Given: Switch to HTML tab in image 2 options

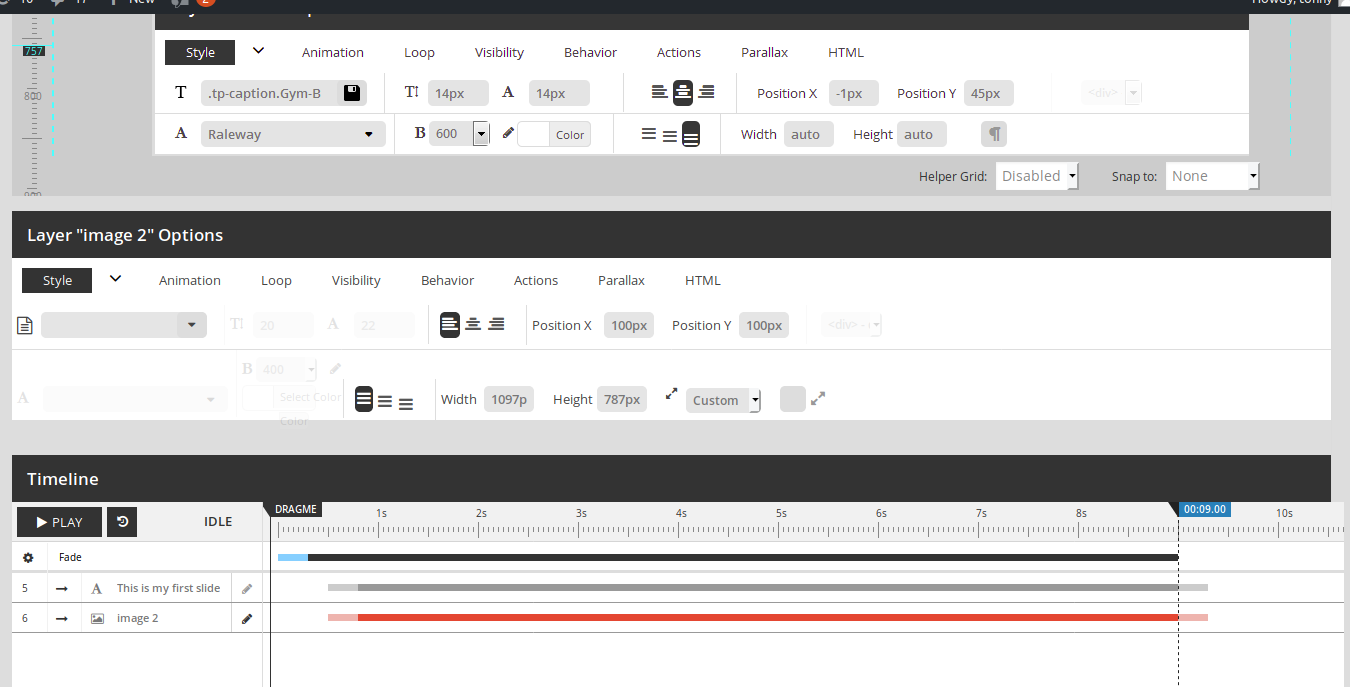Looking at the screenshot, I should point(702,281).
